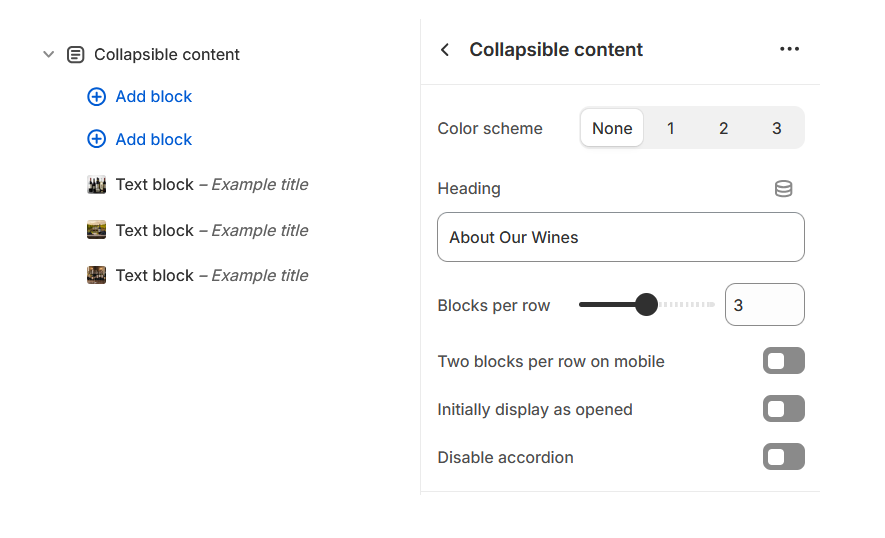Select the first Text block thumbnail
The height and width of the screenshot is (538, 885).
tap(96, 185)
